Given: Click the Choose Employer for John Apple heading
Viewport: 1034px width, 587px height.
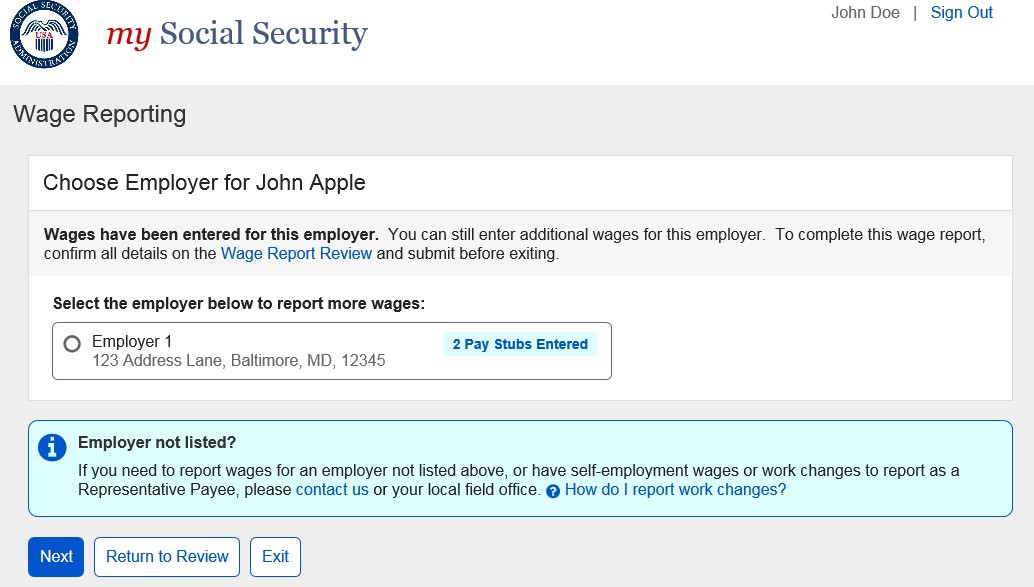Looking at the screenshot, I should 204,183.
